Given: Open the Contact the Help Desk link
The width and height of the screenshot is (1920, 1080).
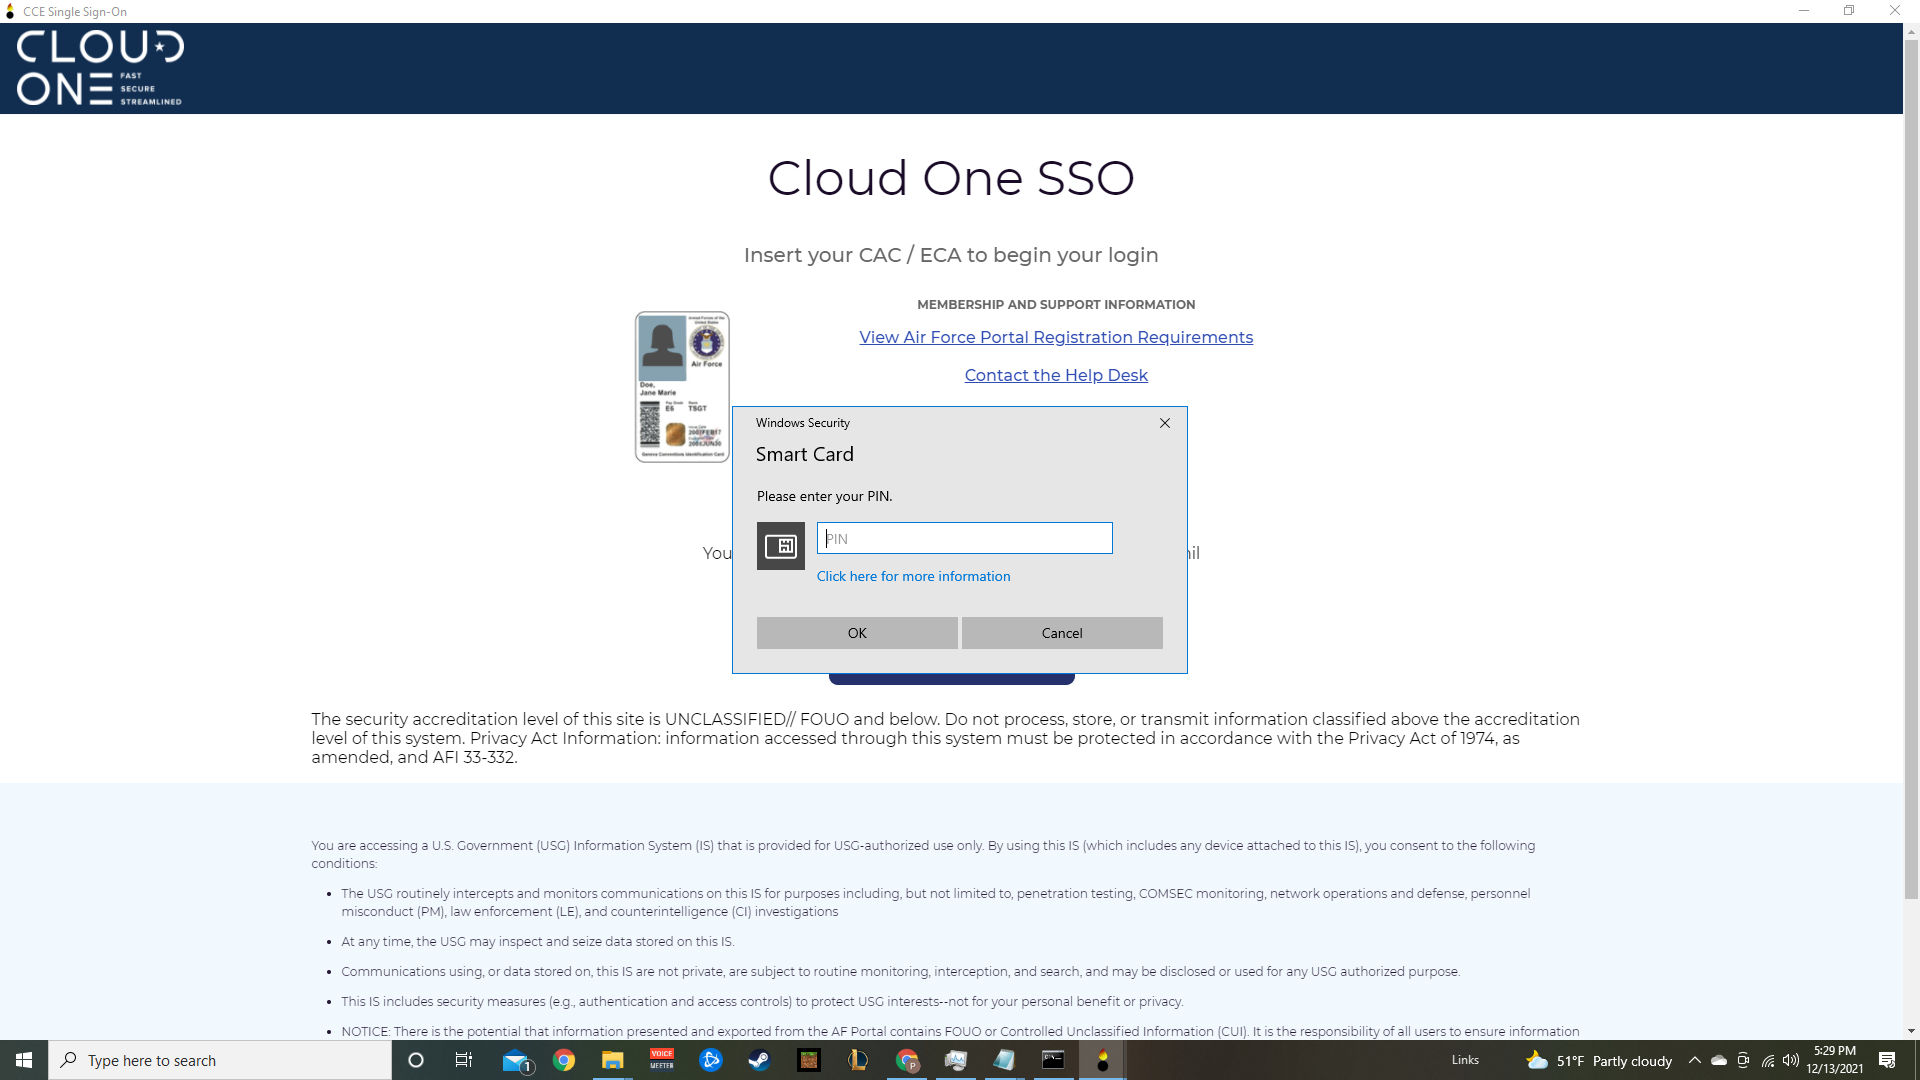Looking at the screenshot, I should [1056, 375].
